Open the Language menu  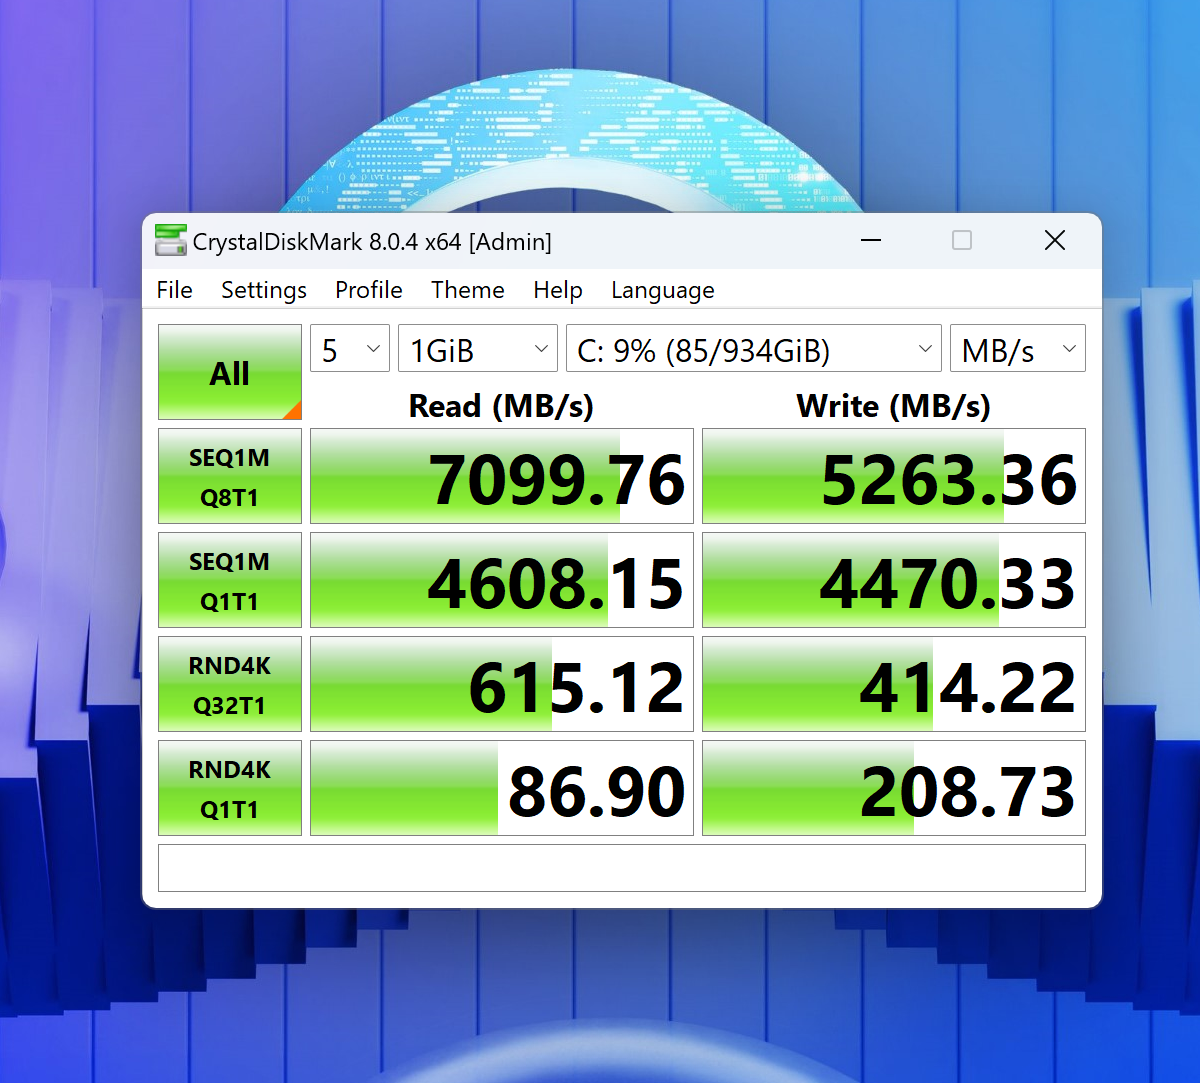(x=663, y=290)
